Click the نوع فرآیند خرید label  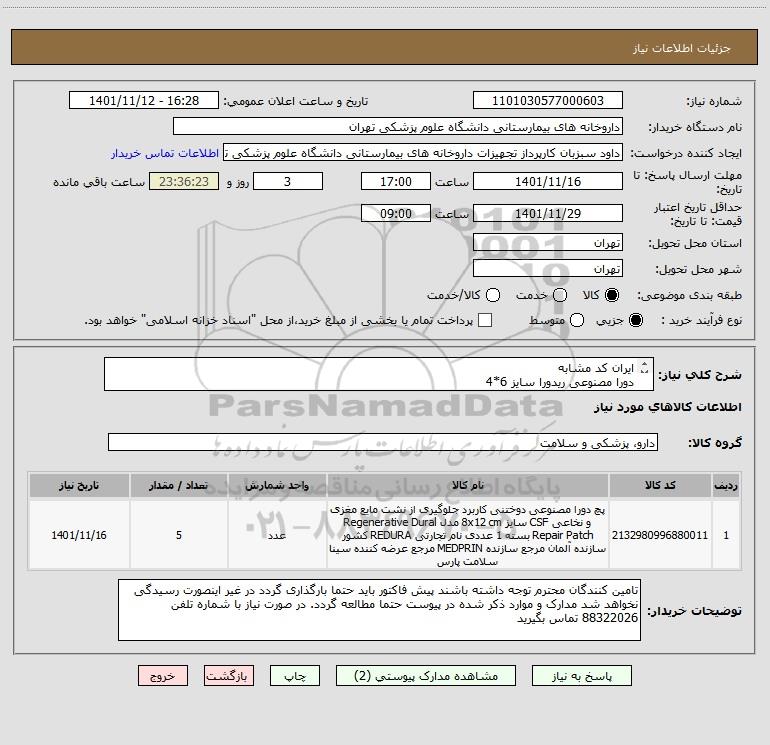(701, 320)
